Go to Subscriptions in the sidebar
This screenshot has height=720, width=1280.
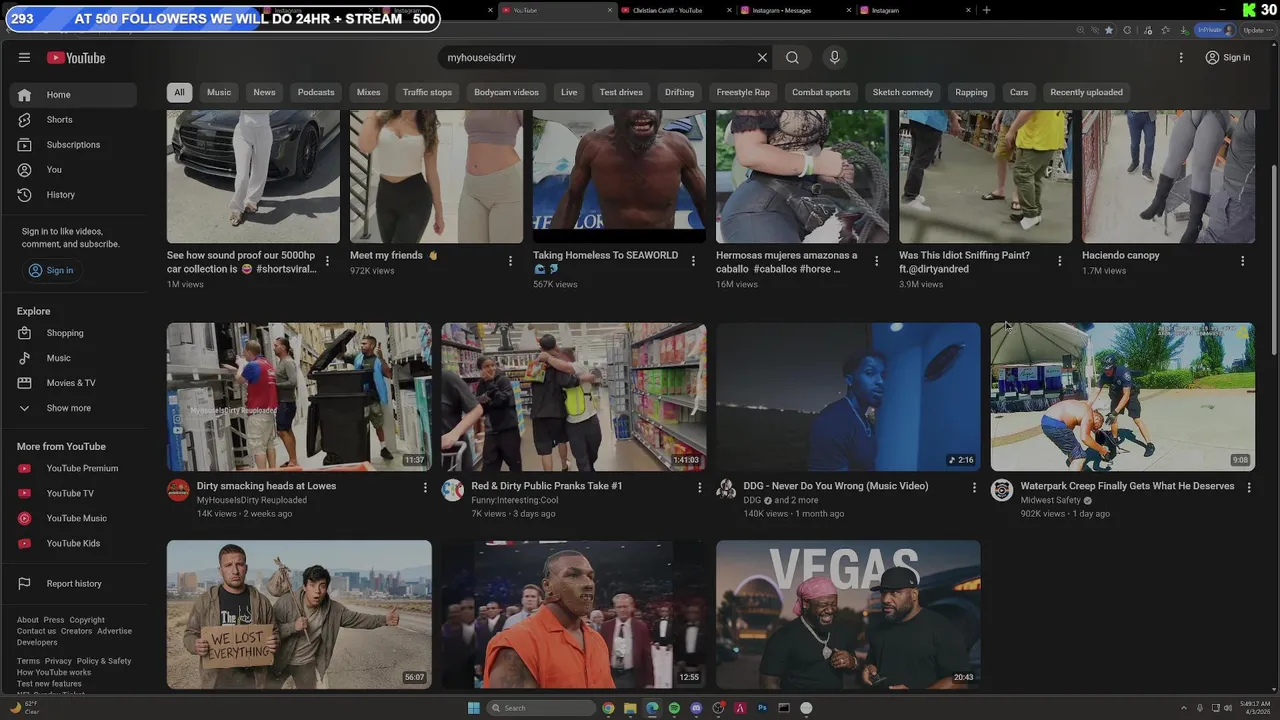(x=73, y=145)
